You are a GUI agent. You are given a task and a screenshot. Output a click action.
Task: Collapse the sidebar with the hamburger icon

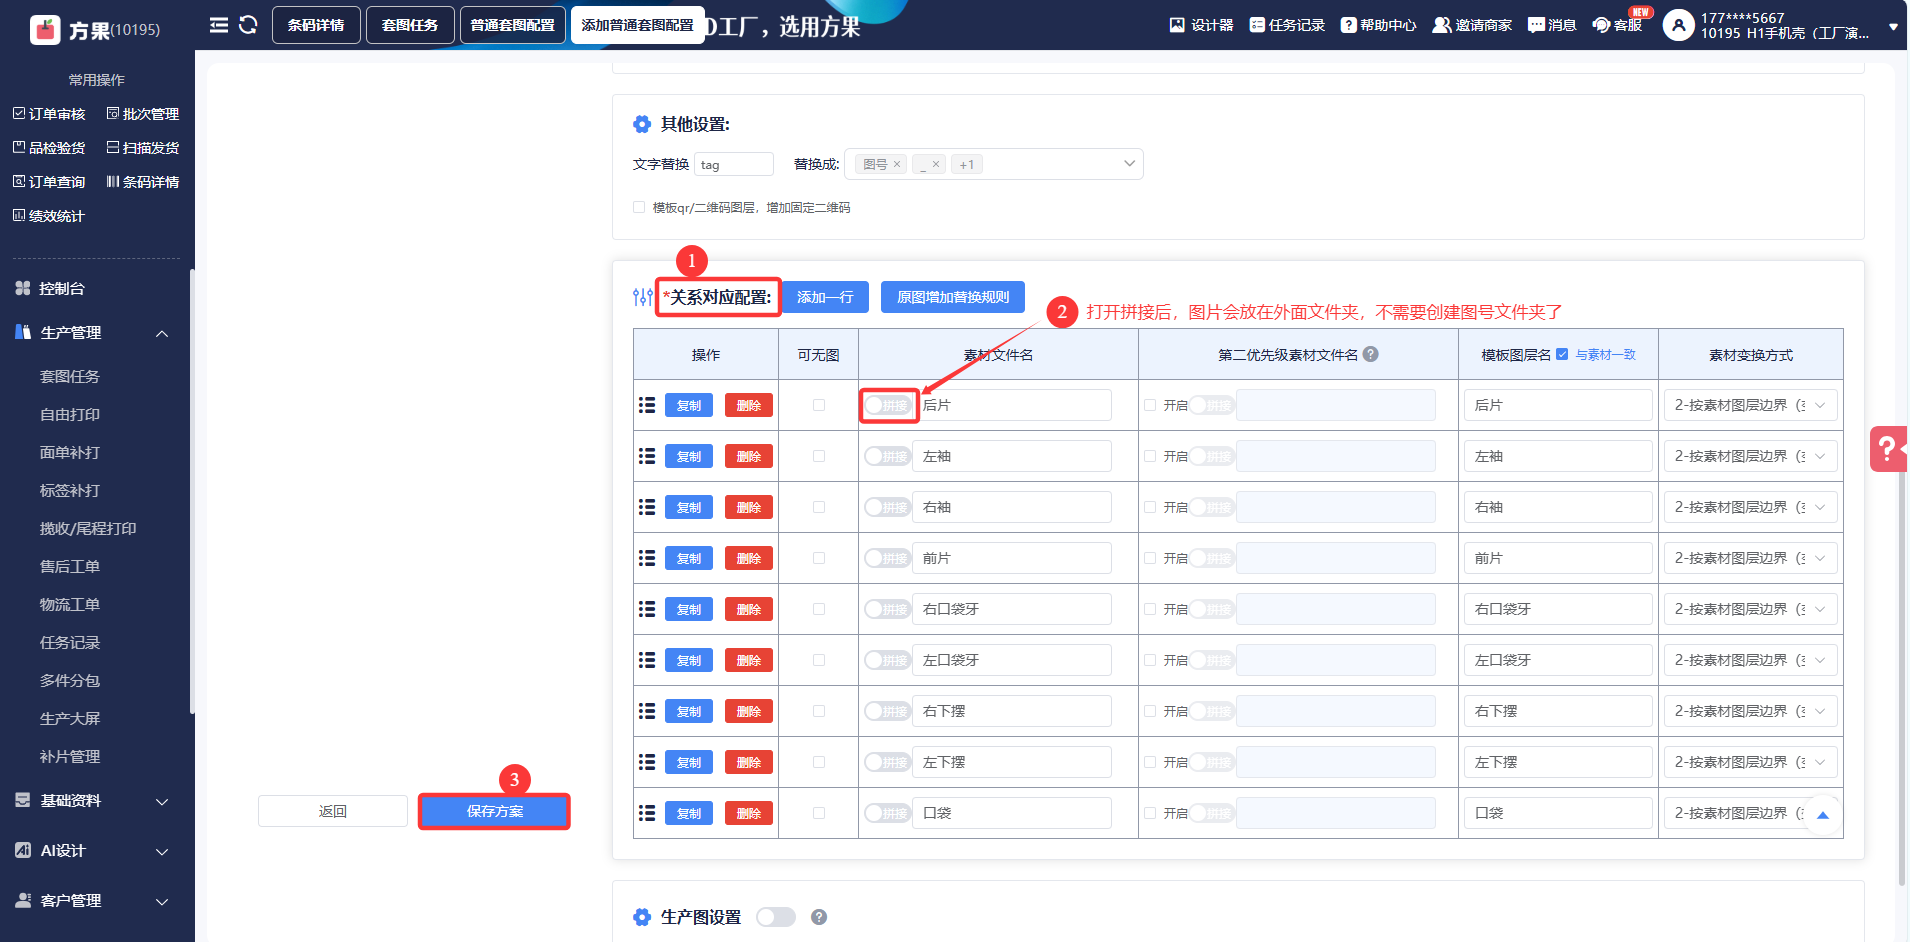click(x=219, y=25)
